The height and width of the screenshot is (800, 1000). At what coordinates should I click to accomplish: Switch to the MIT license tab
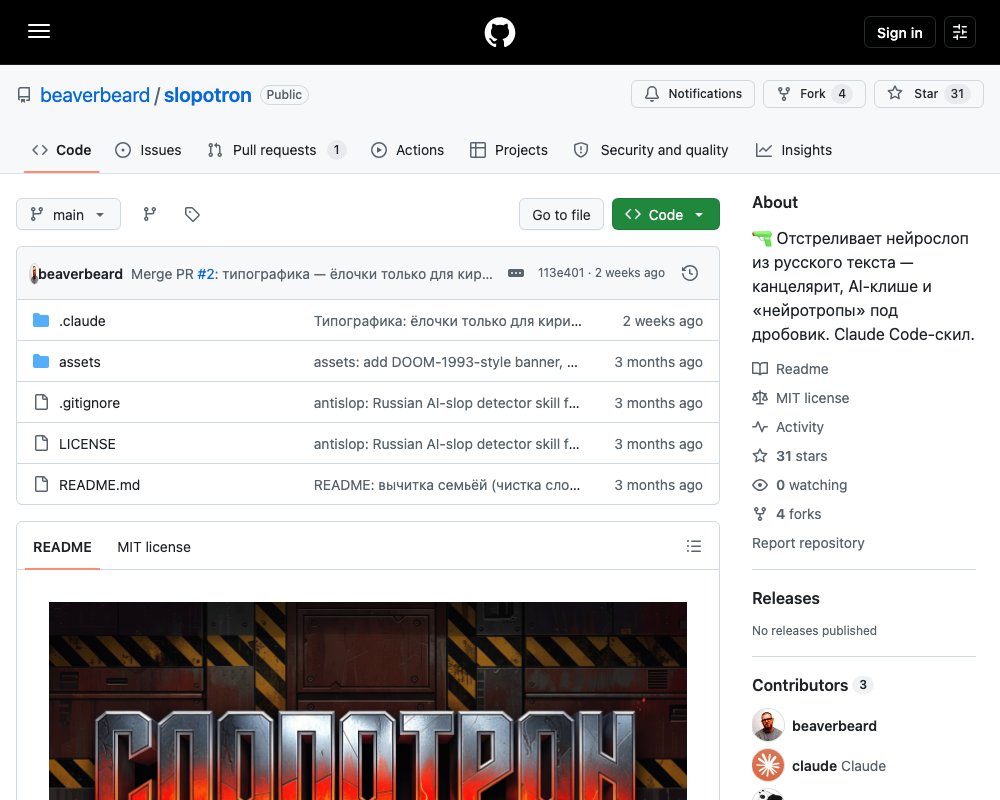[154, 547]
